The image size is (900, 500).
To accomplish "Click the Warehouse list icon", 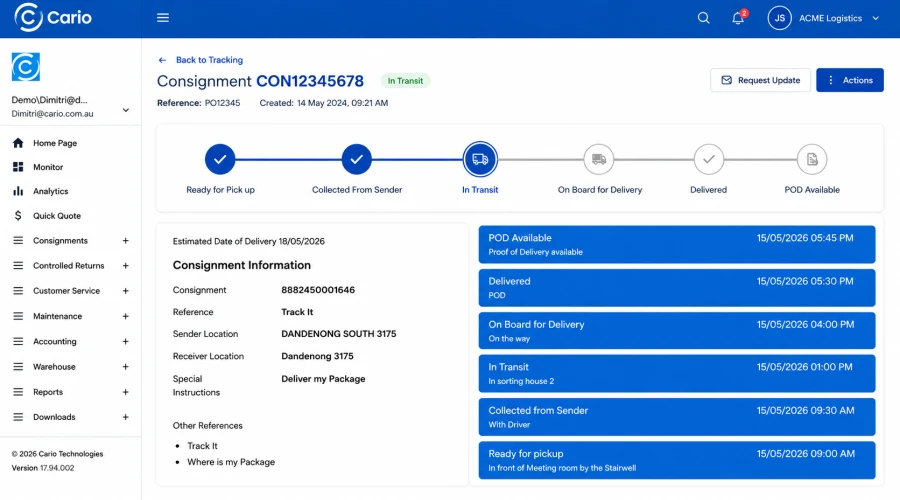I will (18, 367).
